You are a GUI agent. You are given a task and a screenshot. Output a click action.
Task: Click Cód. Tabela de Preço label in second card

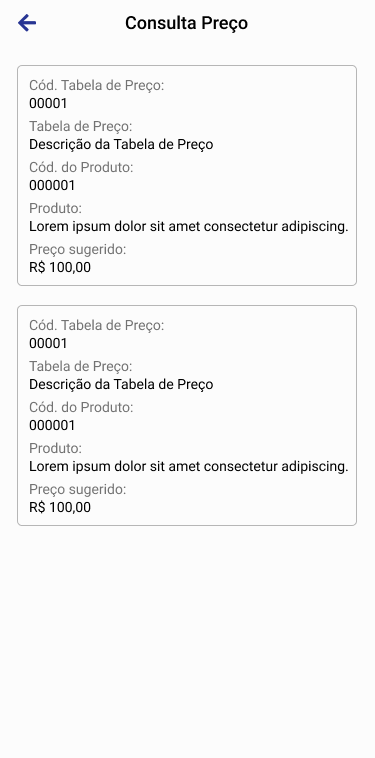pos(97,326)
